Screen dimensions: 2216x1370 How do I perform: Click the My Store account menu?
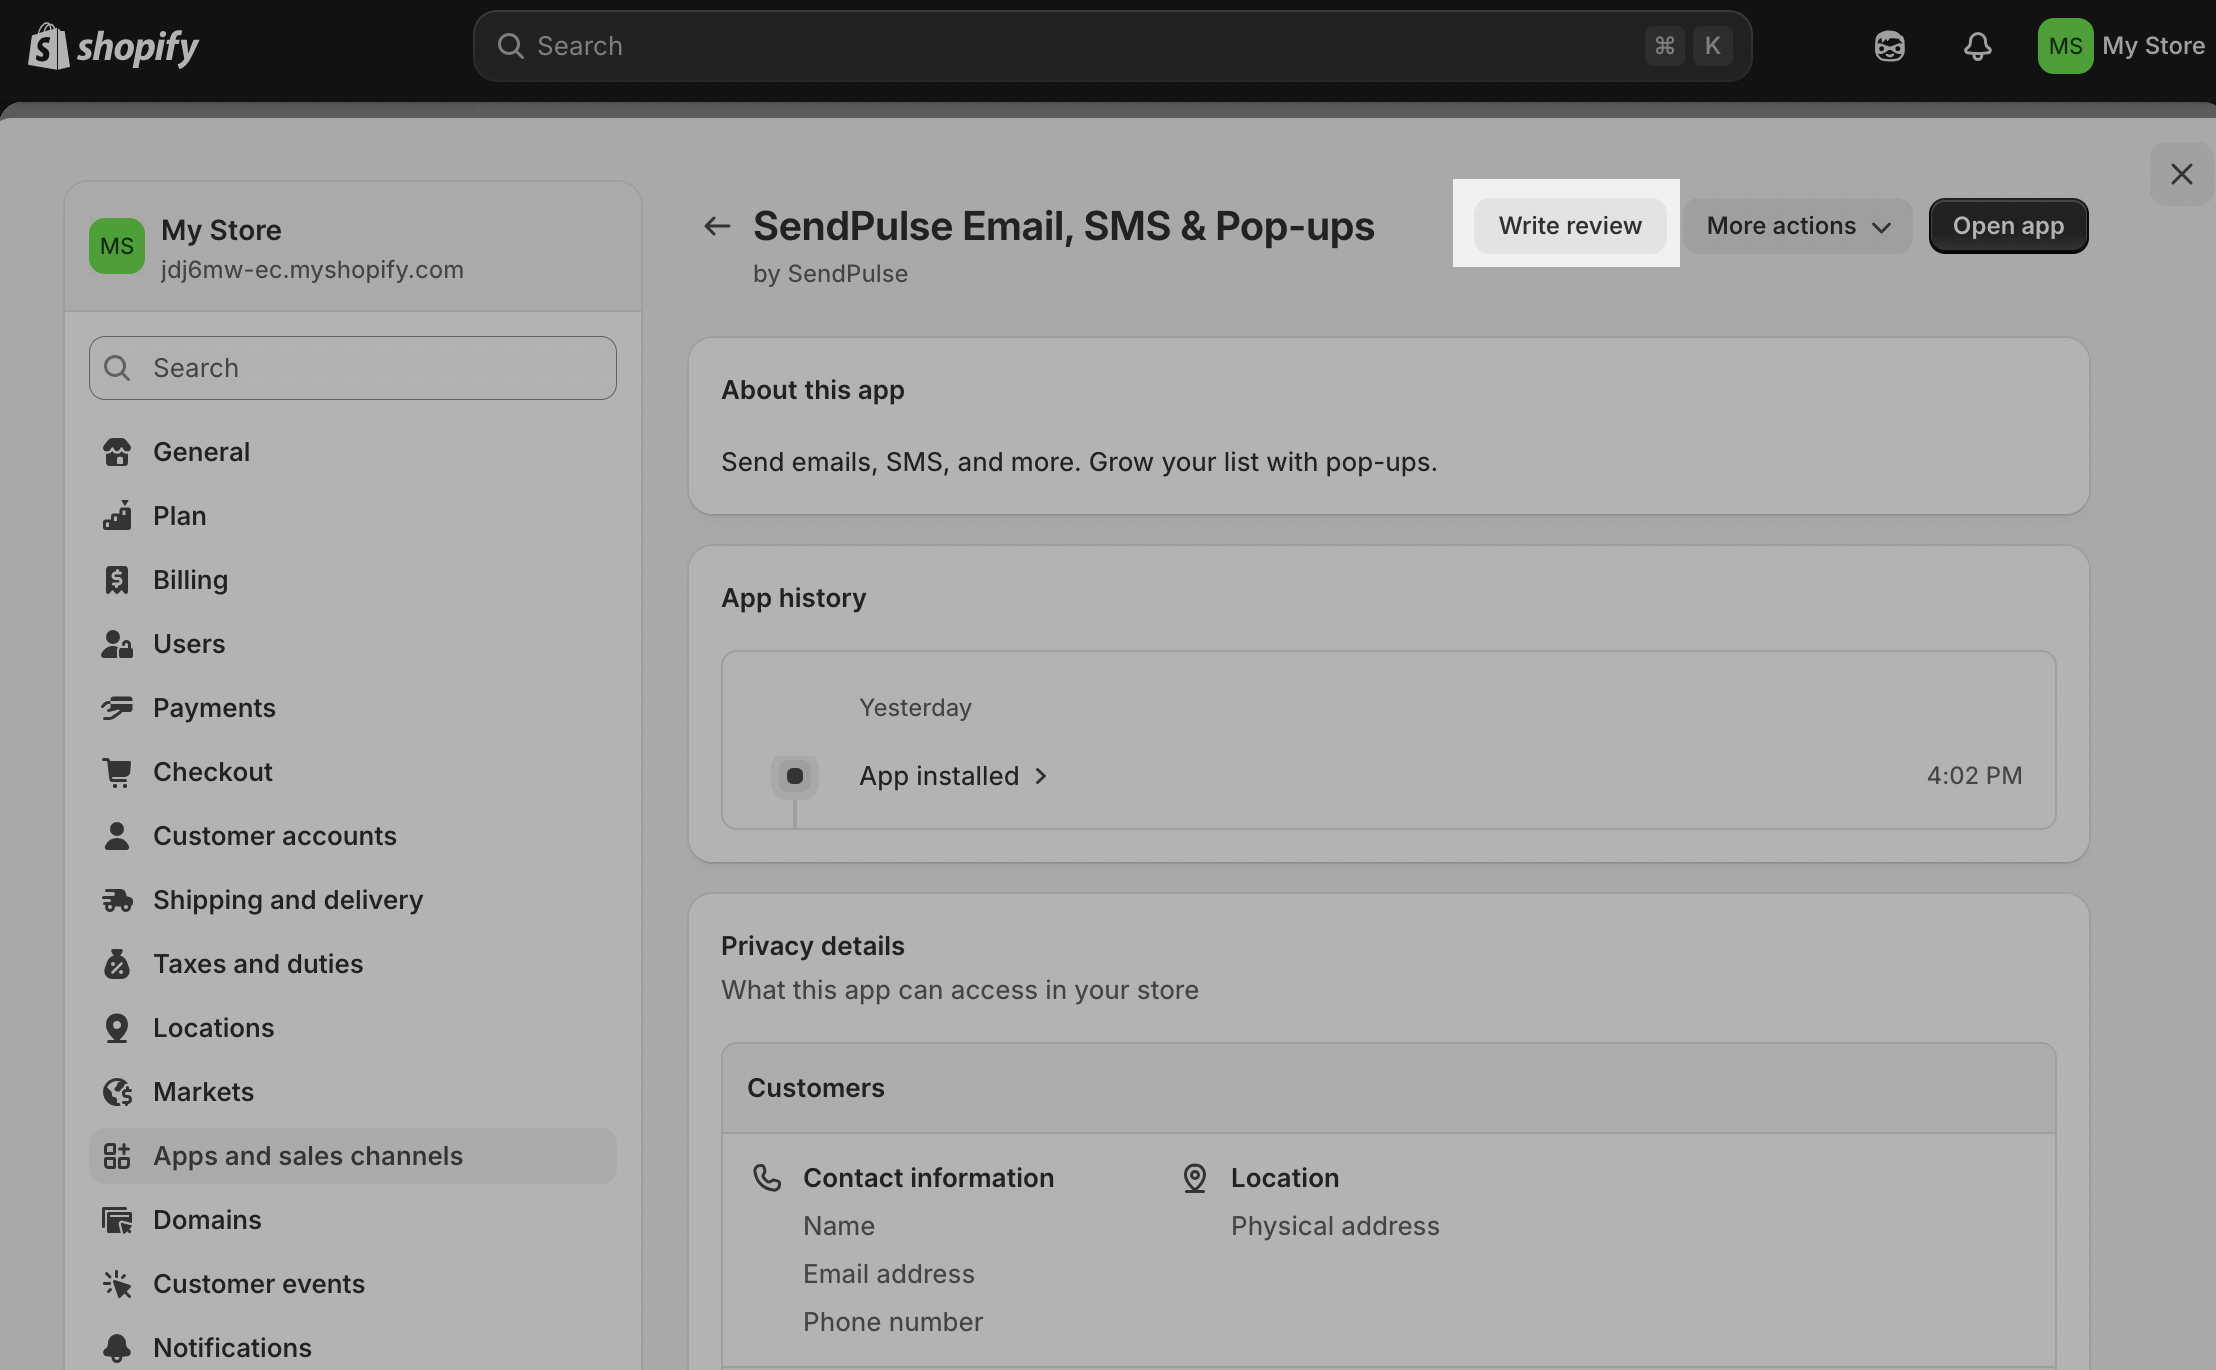[2122, 46]
